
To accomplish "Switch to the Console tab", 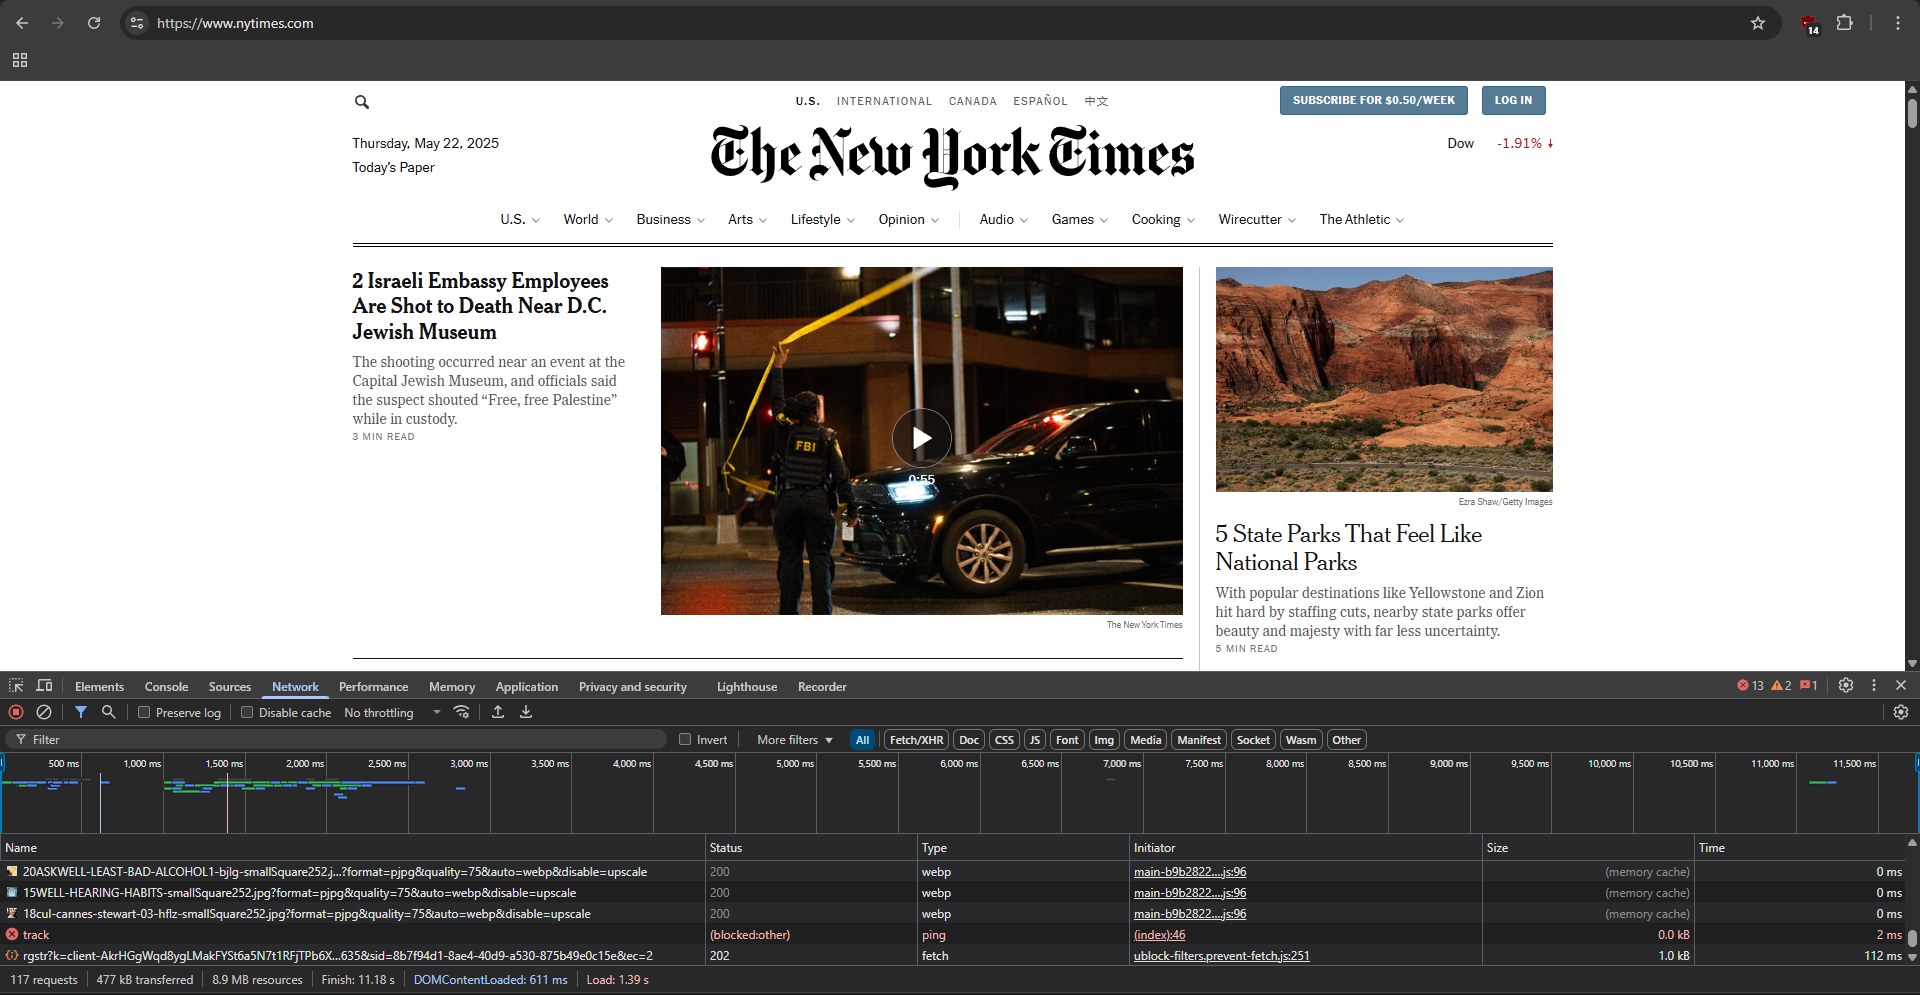I will point(166,687).
